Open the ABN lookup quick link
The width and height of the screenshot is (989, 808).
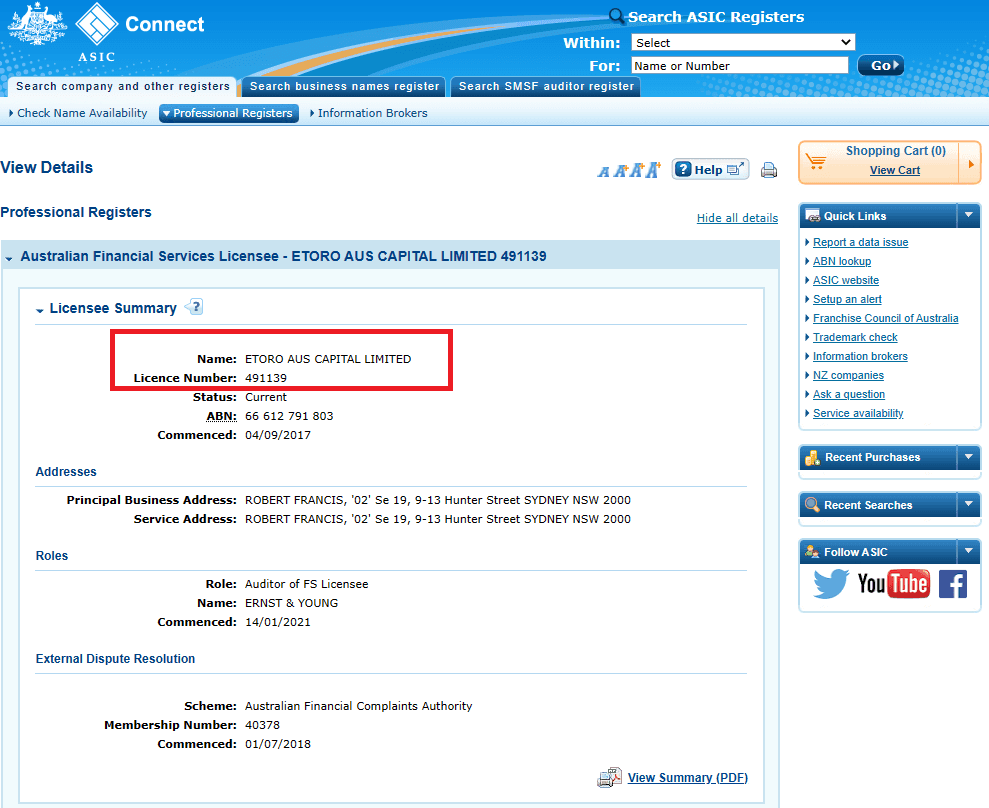(x=842, y=261)
